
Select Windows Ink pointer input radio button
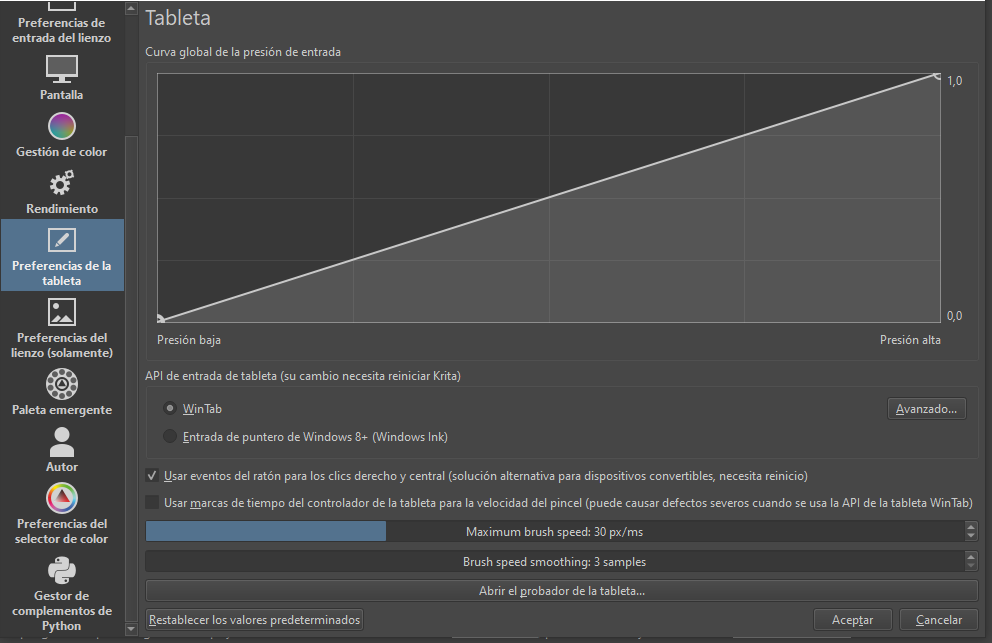click(170, 436)
